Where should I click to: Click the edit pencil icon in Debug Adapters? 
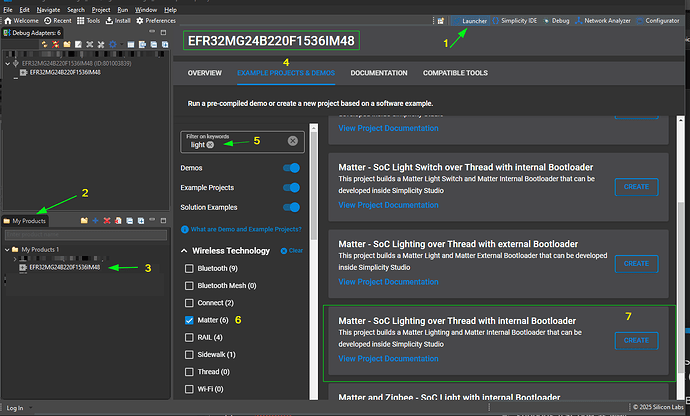[78, 44]
